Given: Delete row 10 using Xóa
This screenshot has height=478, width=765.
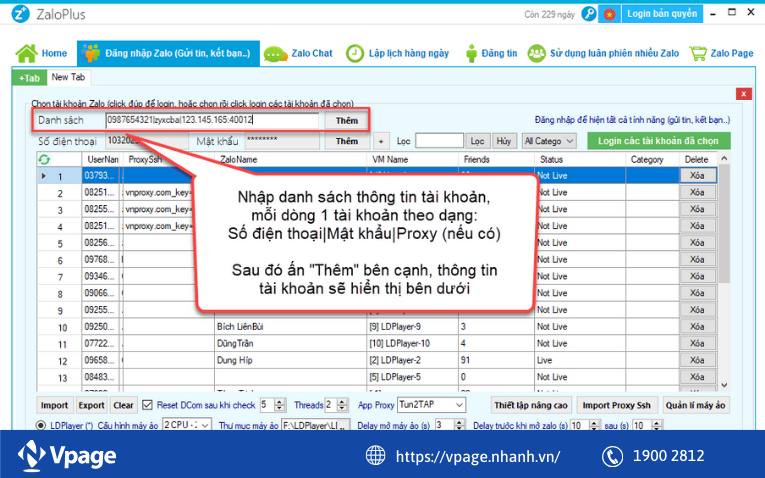Looking at the screenshot, I should 697,327.
